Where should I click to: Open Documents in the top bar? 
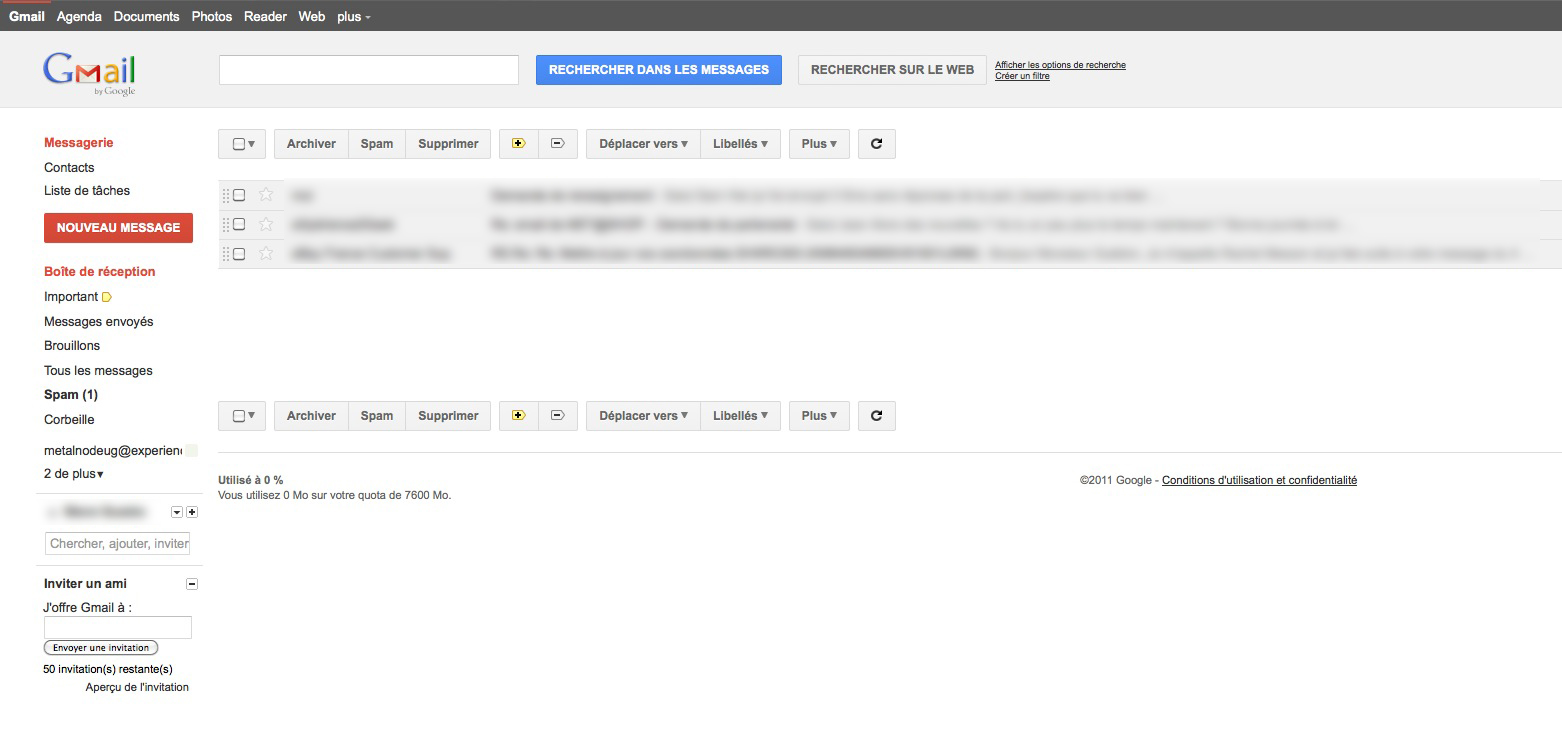point(147,16)
